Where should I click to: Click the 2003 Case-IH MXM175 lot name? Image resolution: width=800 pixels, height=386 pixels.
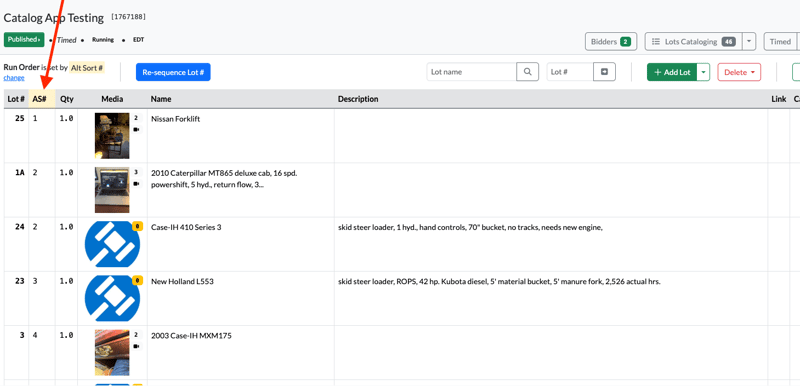[x=191, y=336]
